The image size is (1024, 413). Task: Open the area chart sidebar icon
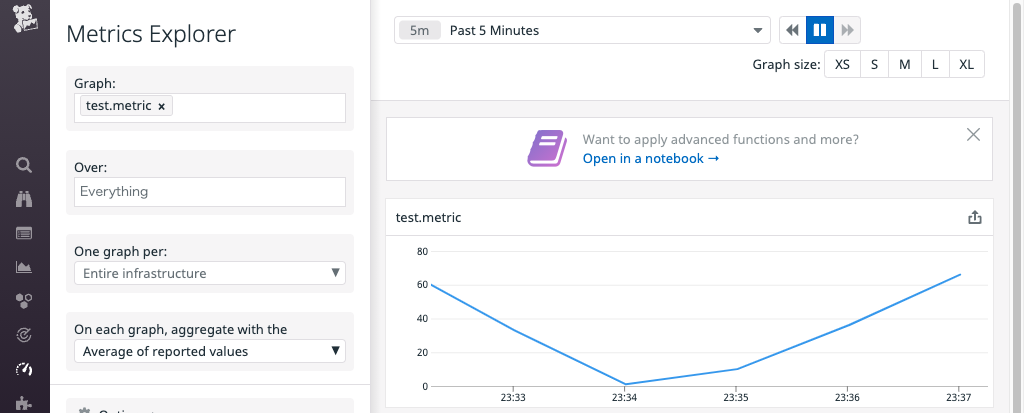(x=24, y=267)
